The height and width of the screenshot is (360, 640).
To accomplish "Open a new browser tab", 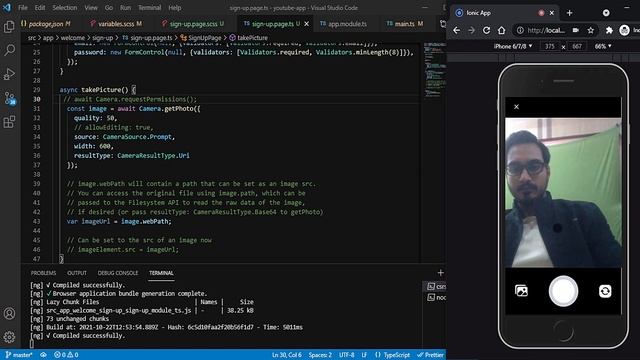I will pos(569,13).
